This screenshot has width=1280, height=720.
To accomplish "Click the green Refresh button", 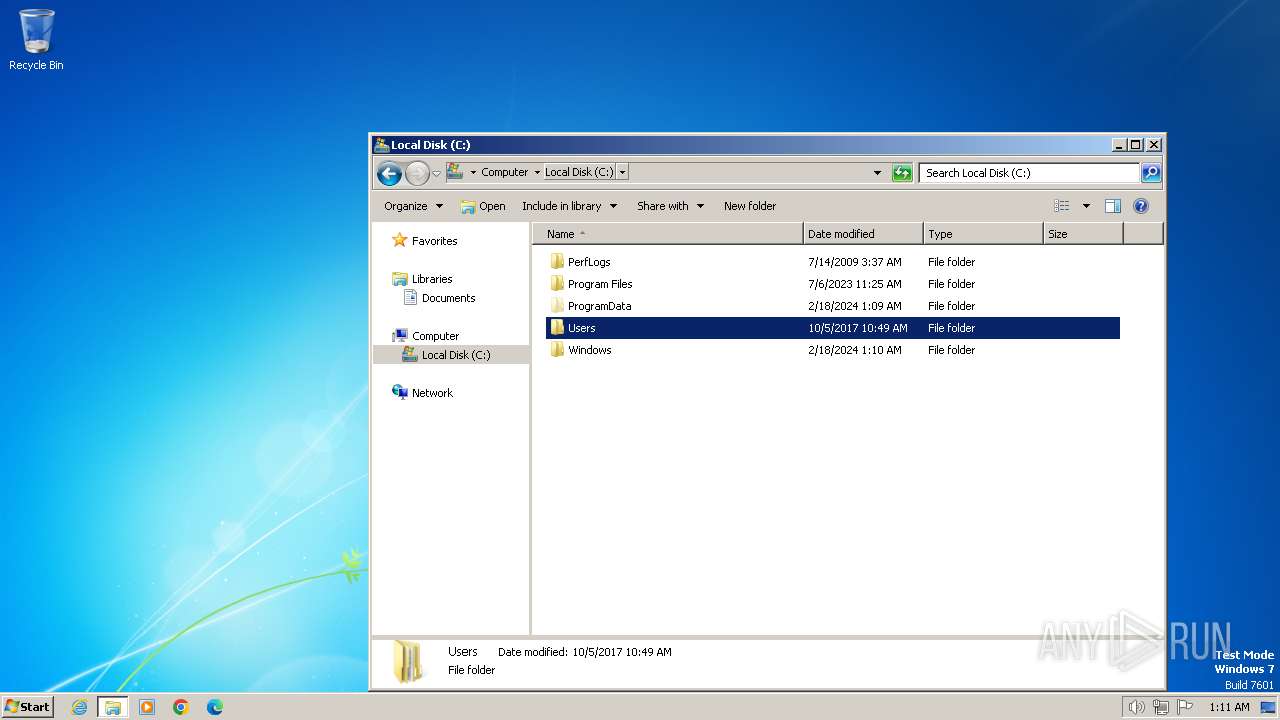I will pyautogui.click(x=902, y=172).
